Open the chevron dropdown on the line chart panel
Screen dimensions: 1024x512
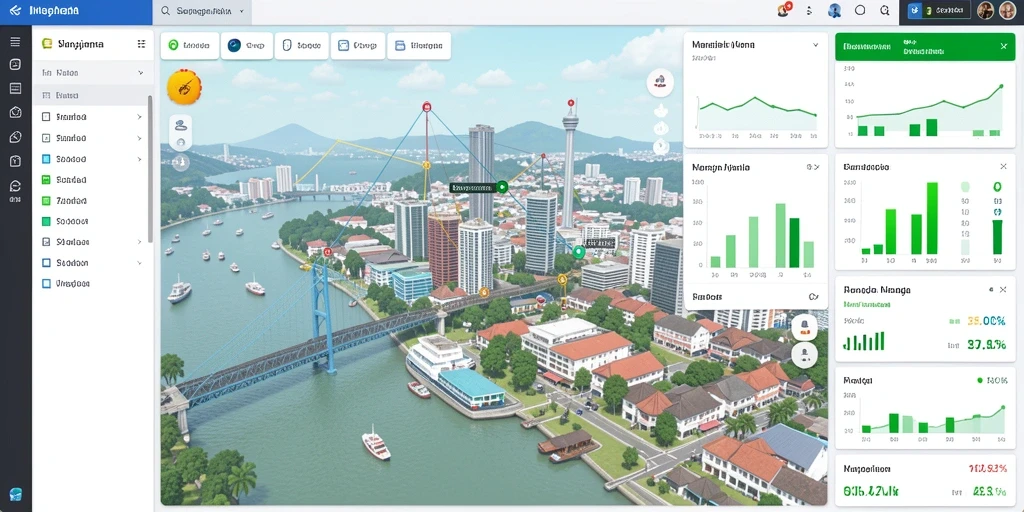[x=815, y=45]
